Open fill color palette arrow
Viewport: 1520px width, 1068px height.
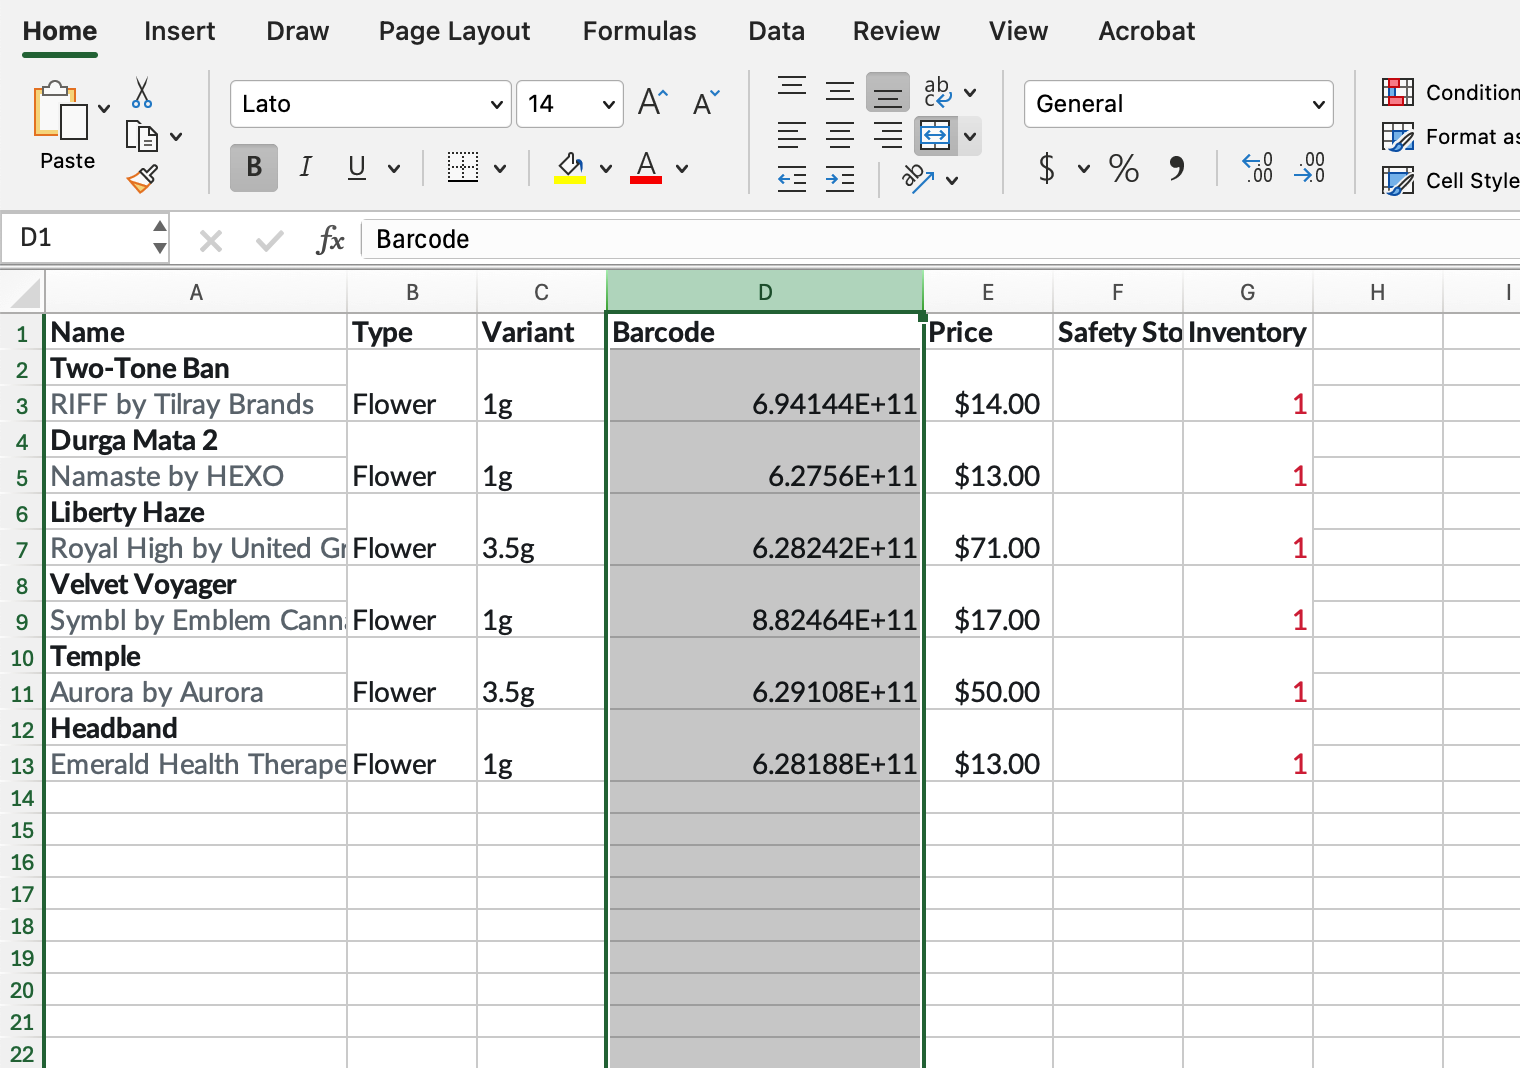pos(606,168)
